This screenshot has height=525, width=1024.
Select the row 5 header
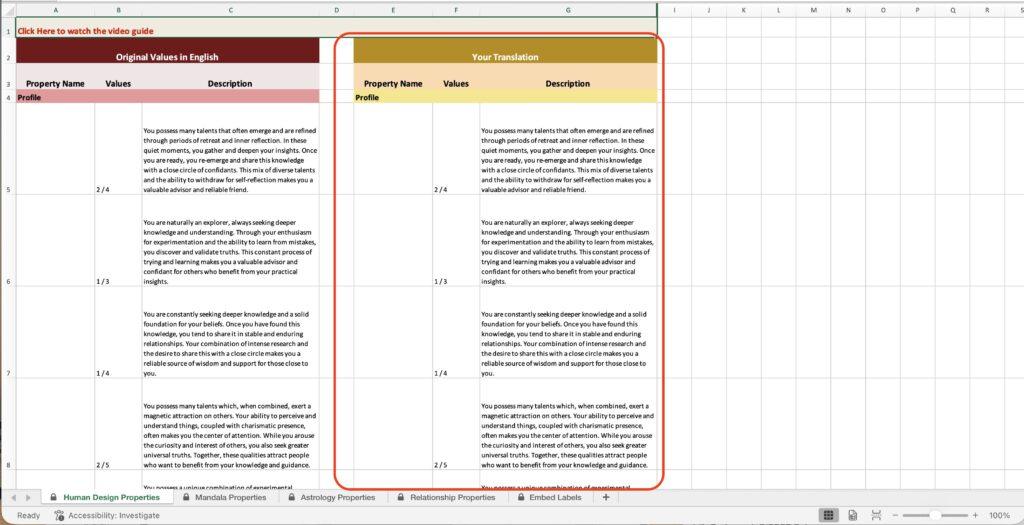8,189
